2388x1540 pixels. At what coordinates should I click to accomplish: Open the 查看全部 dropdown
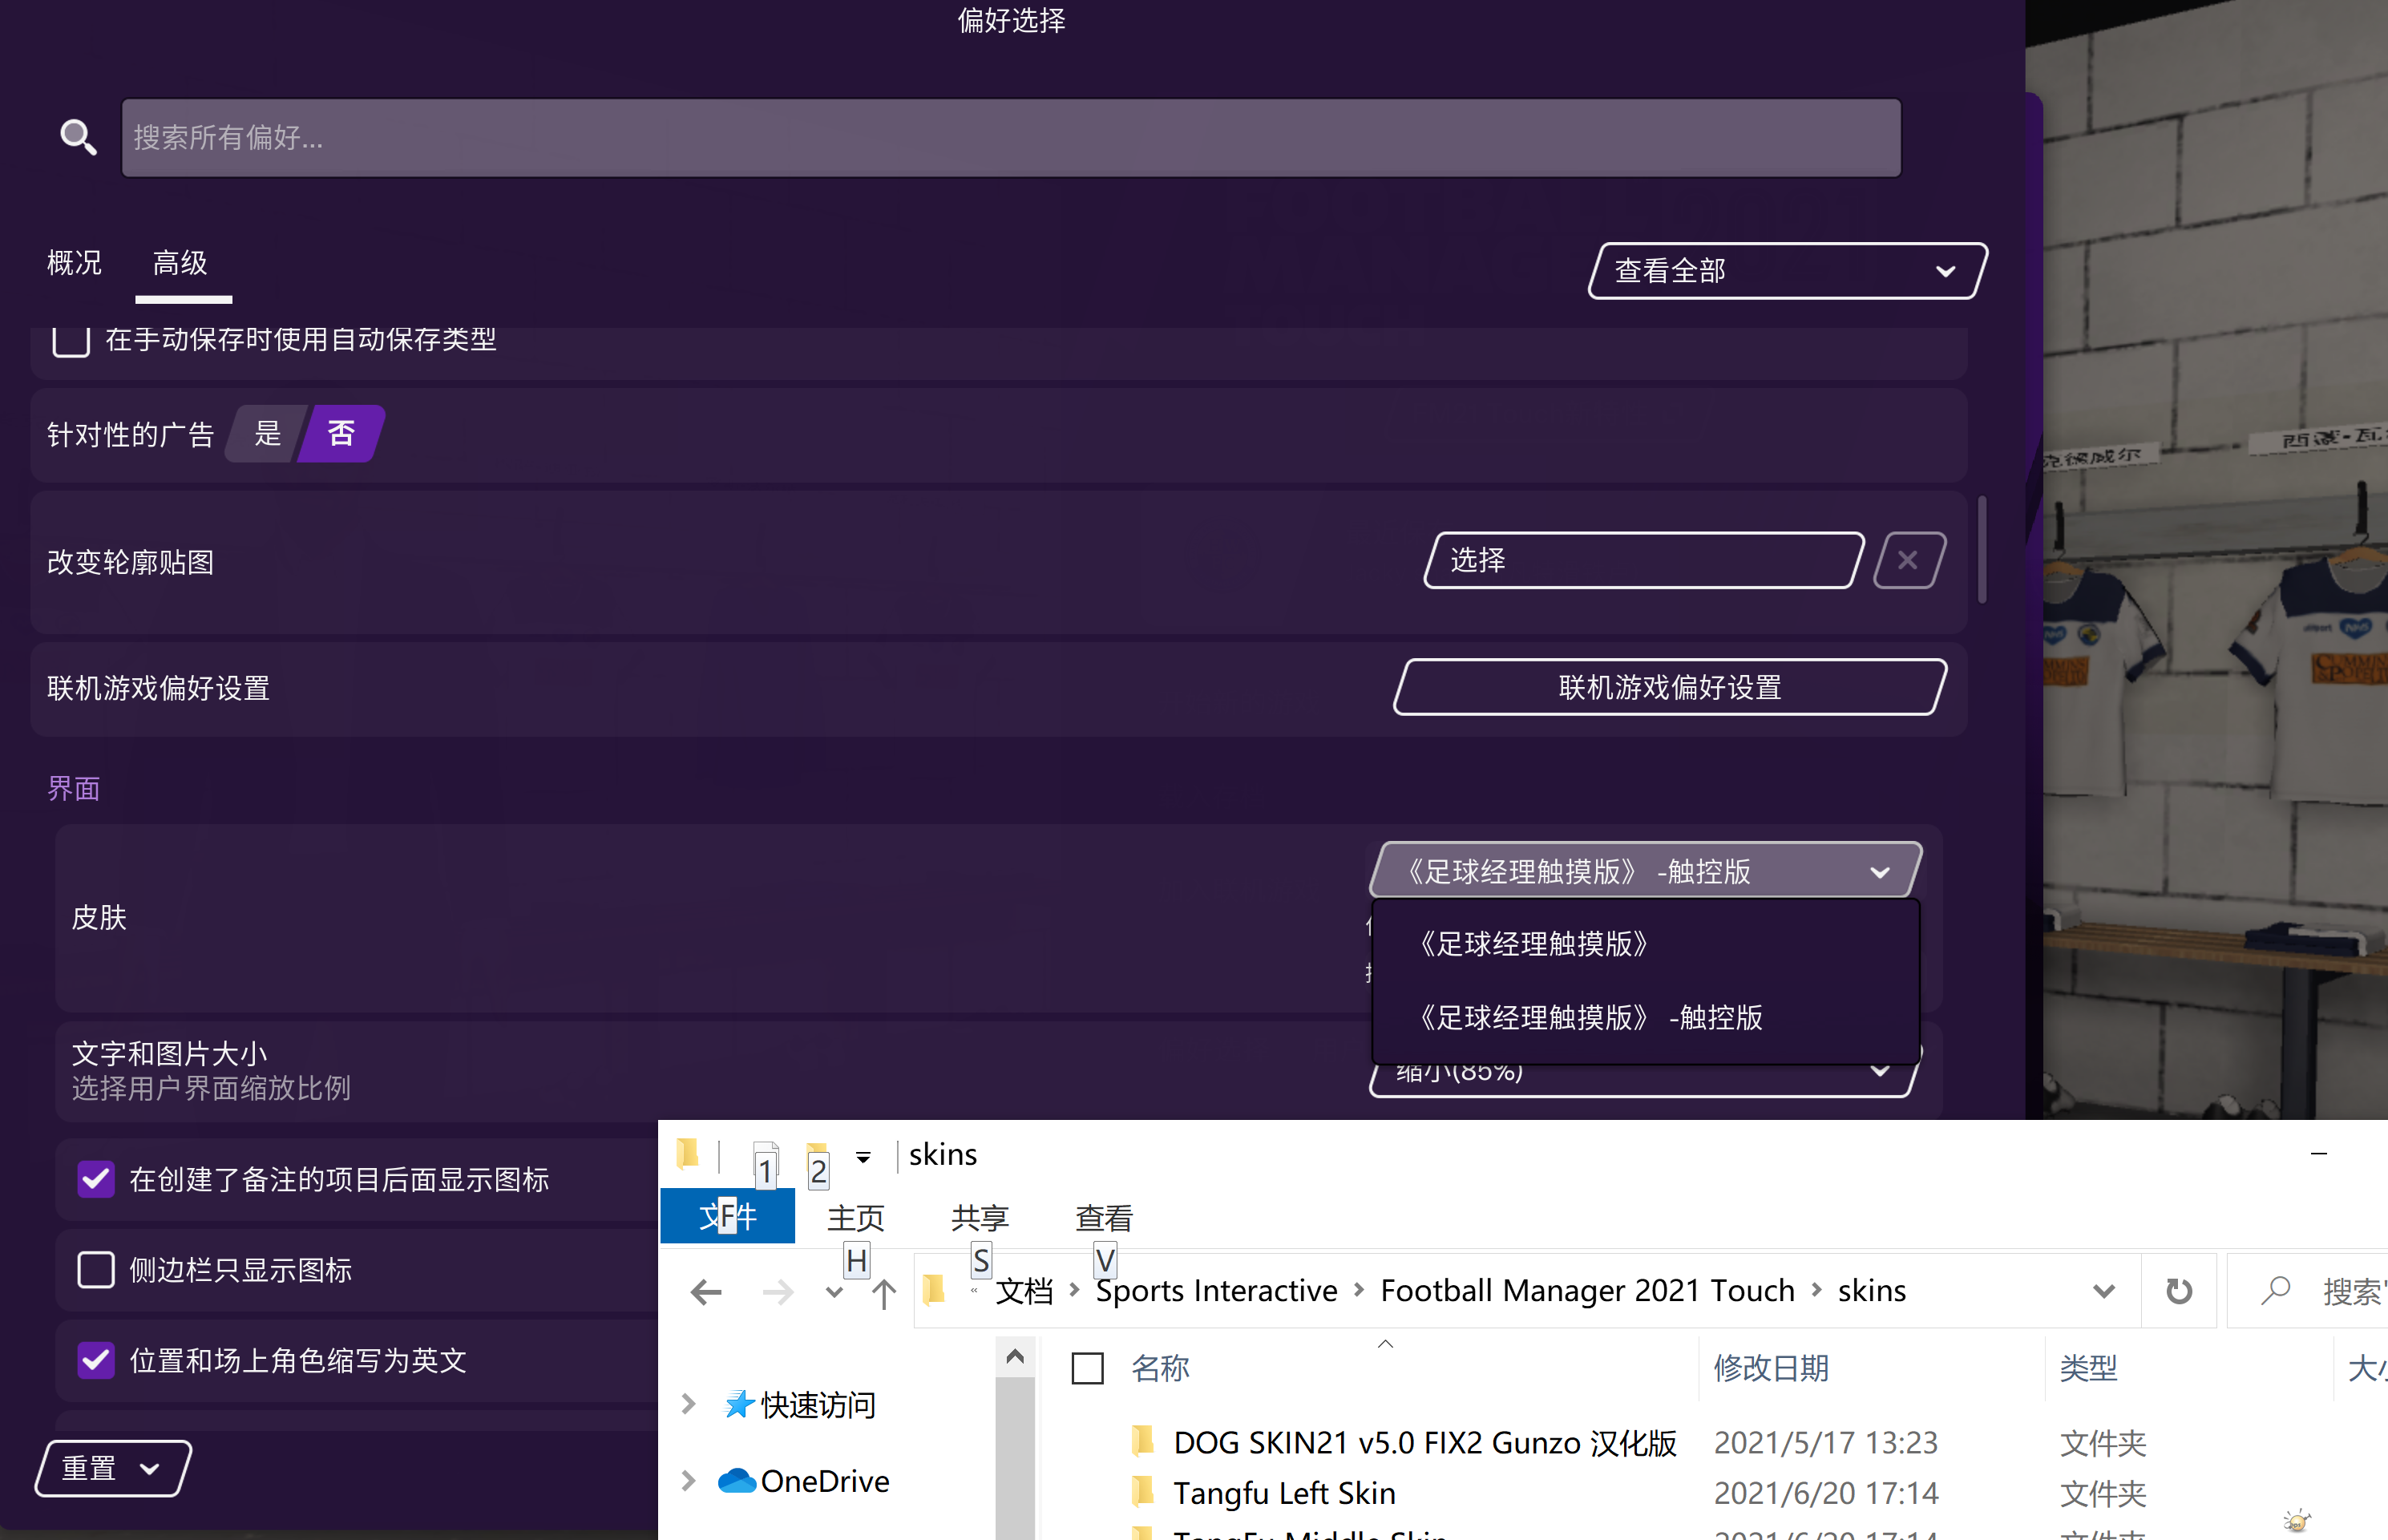(x=1787, y=271)
